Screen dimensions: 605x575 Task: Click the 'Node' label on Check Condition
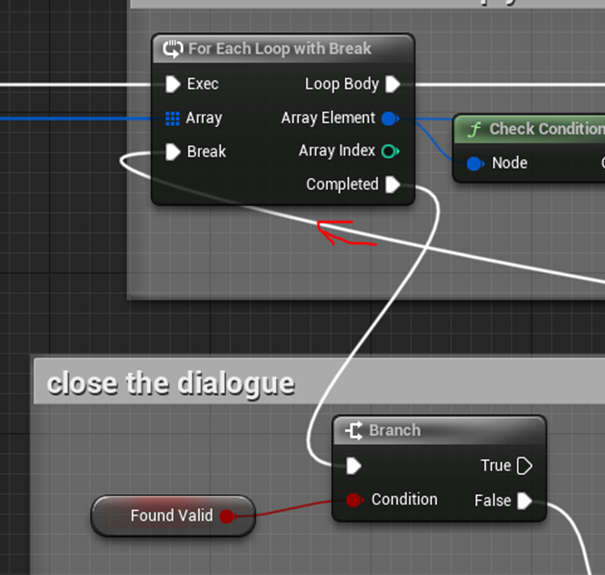510,163
